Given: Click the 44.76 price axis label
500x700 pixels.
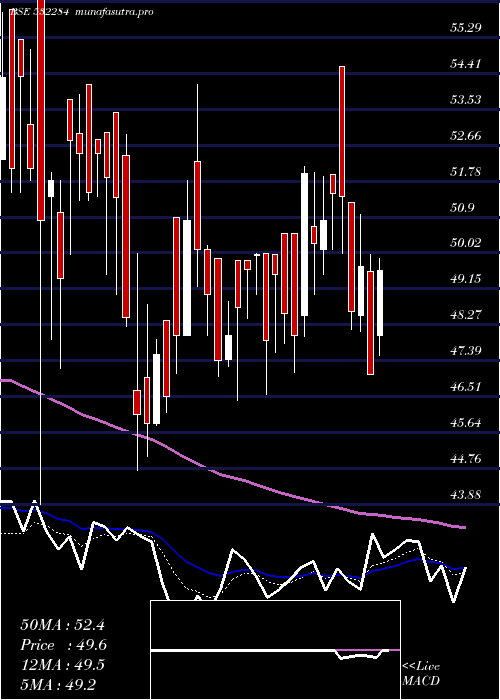Looking at the screenshot, I should pyautogui.click(x=466, y=459).
